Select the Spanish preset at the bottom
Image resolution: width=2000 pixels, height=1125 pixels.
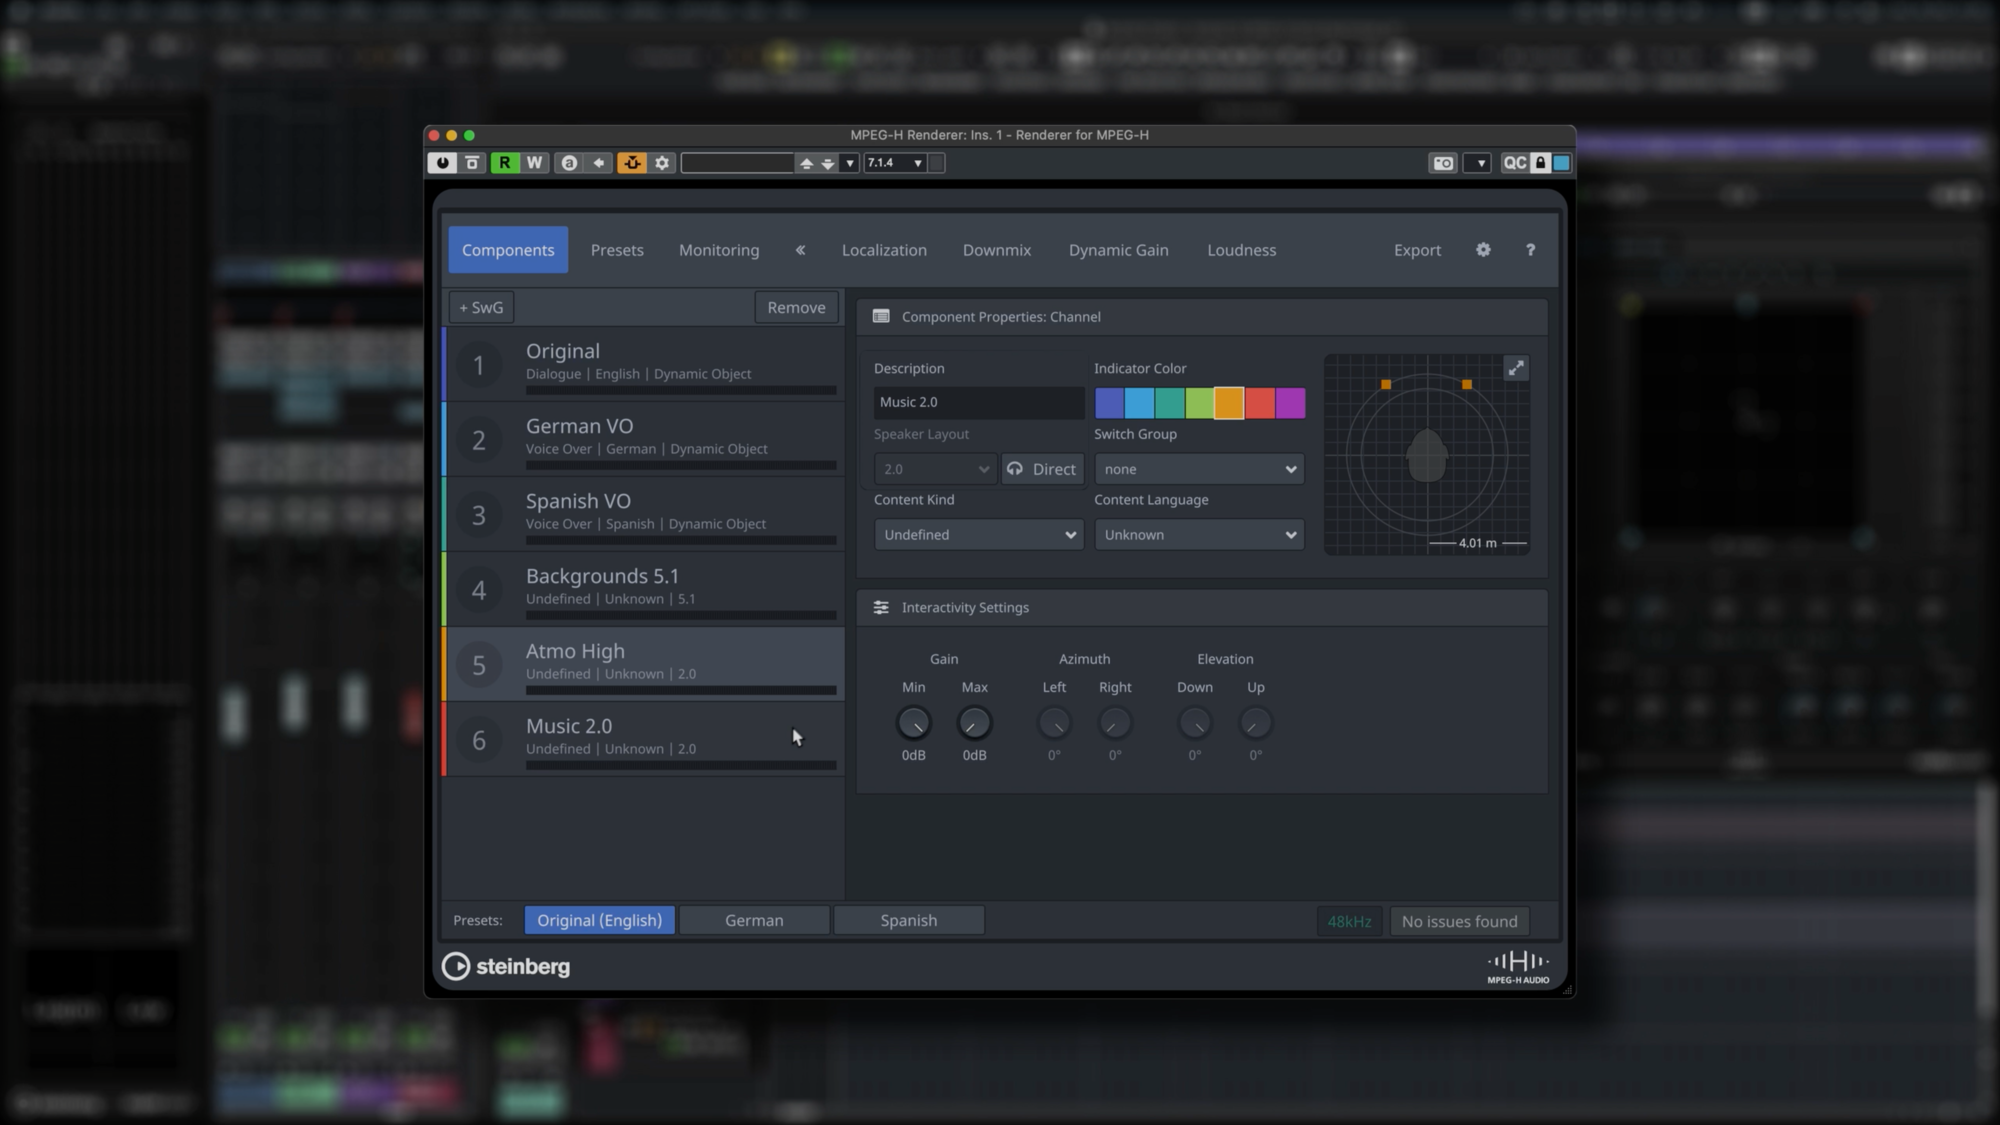click(908, 919)
